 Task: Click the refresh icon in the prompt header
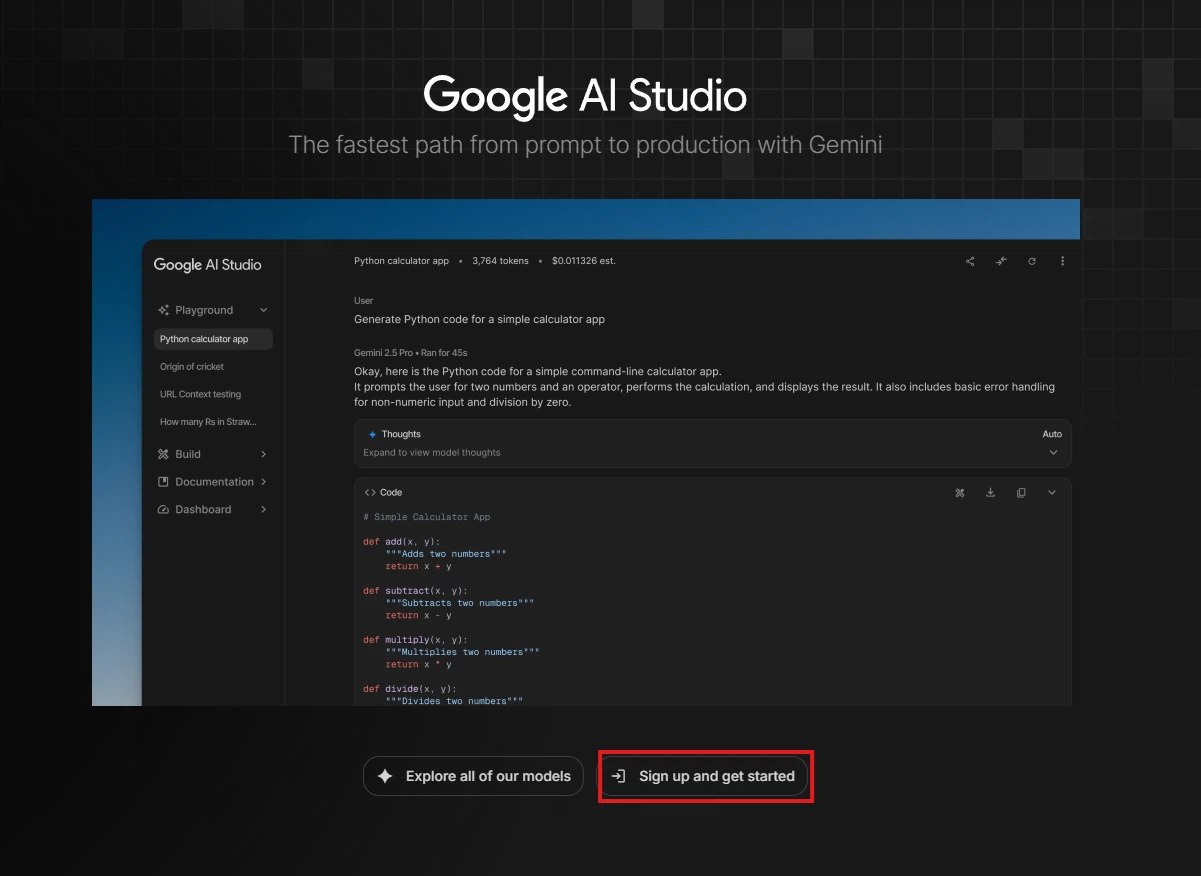[1032, 261]
